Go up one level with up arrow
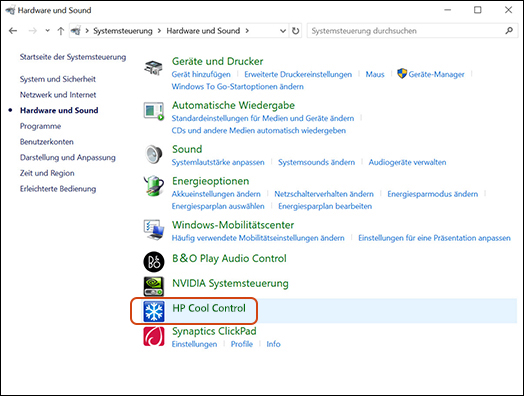This screenshot has height=396, width=524. (x=60, y=31)
